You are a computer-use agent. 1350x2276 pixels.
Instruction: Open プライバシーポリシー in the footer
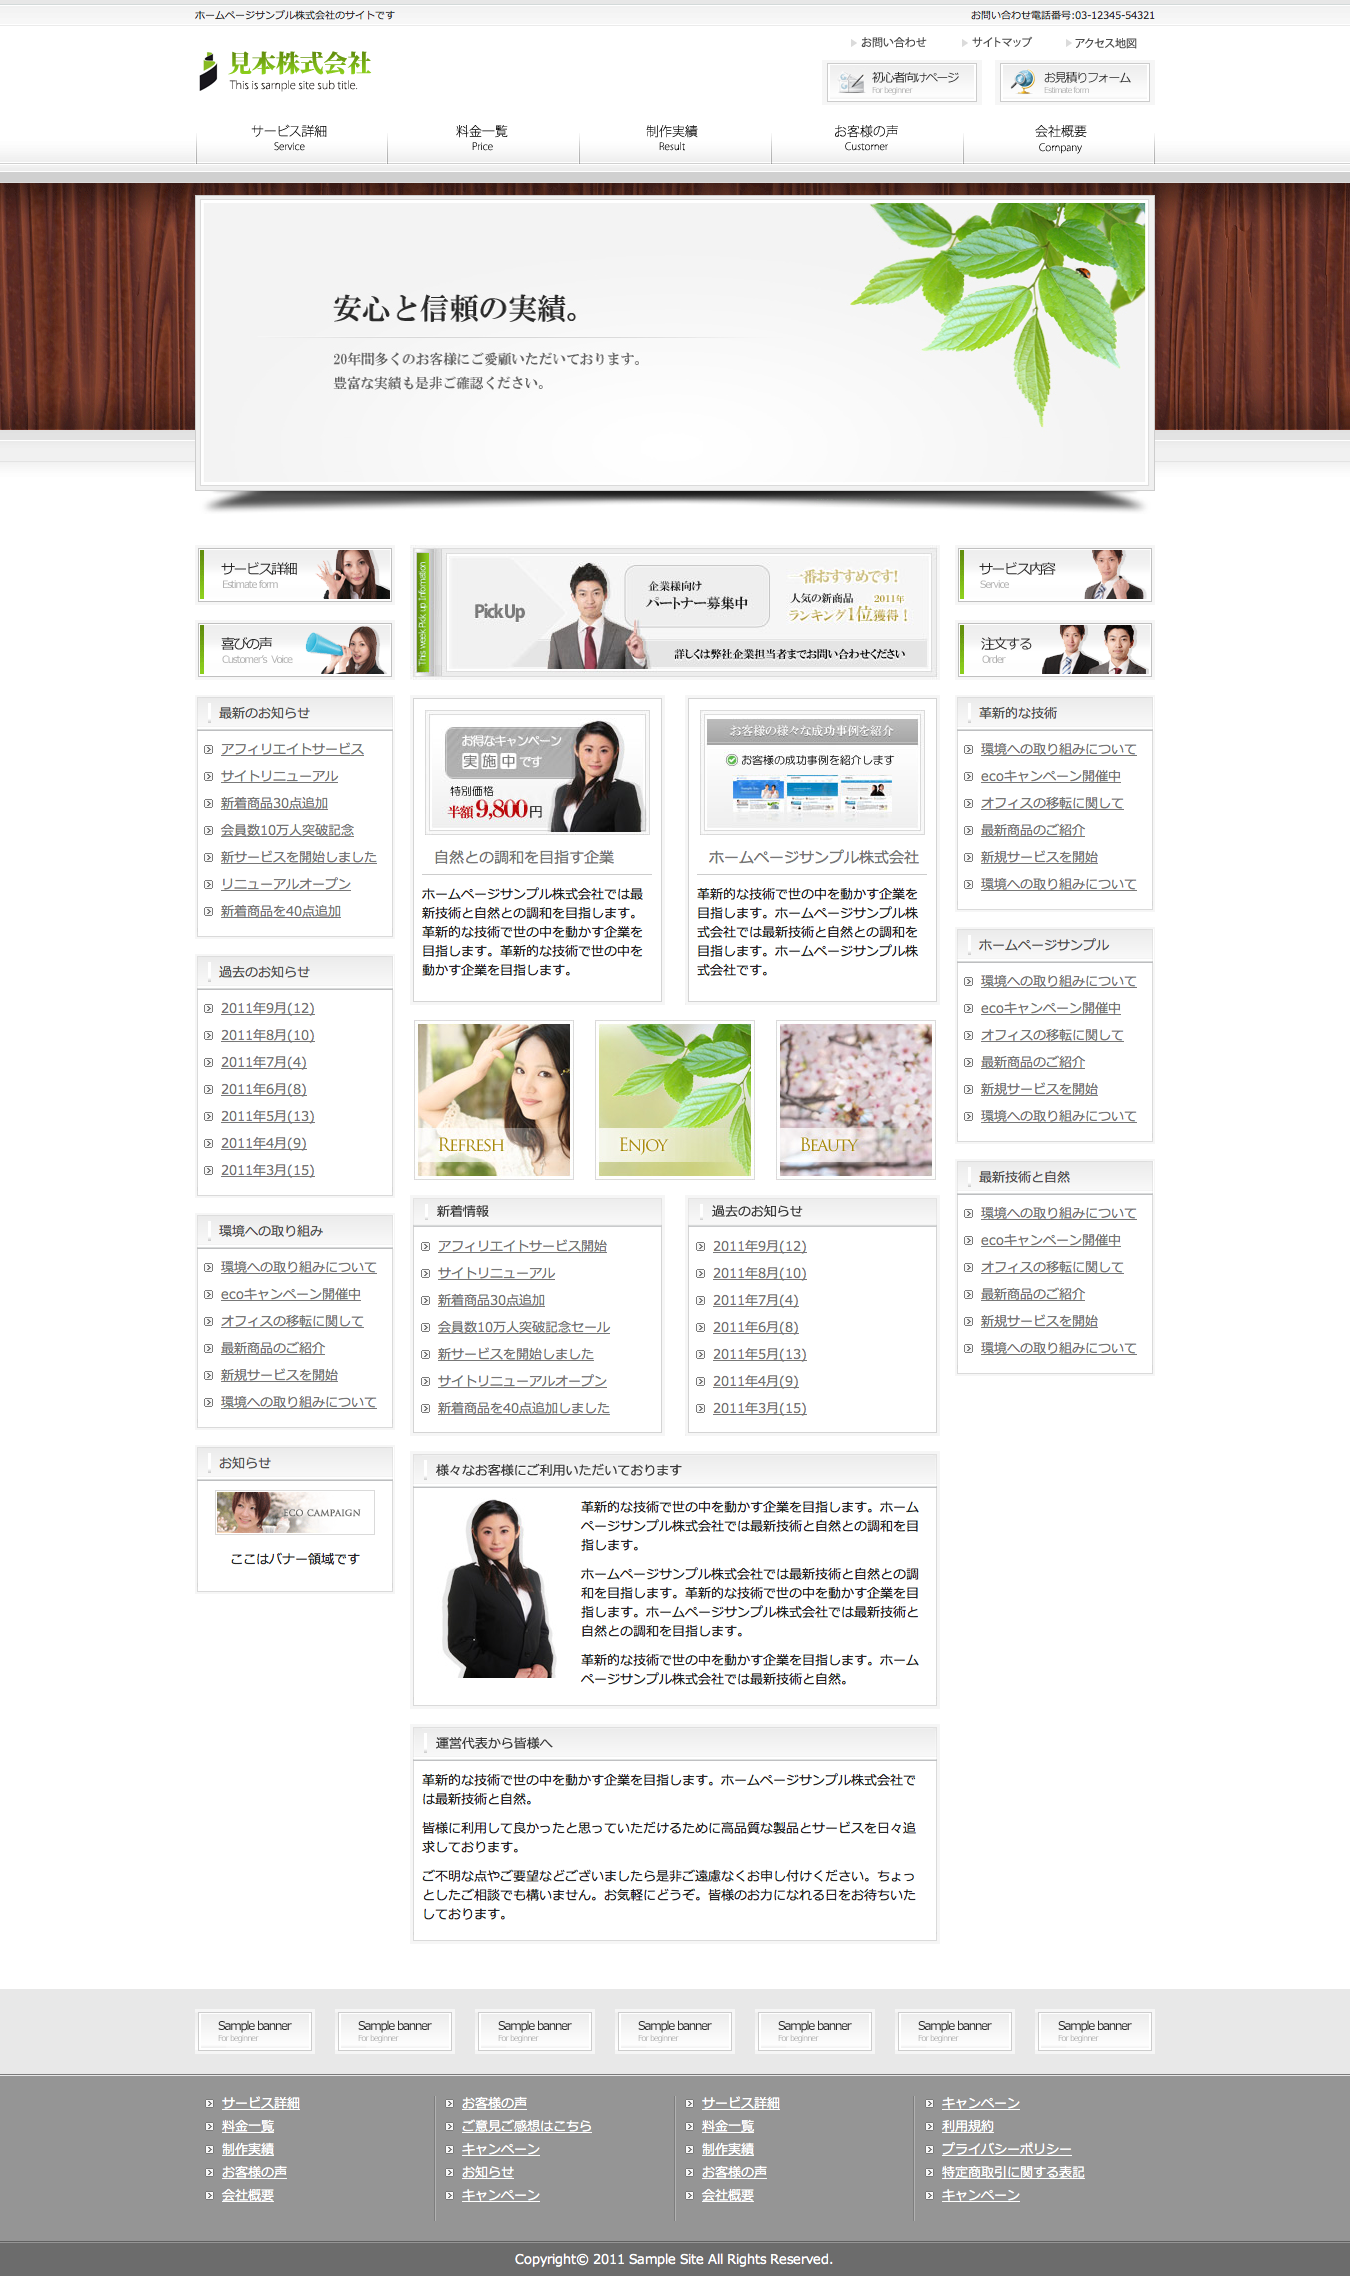(1006, 2149)
